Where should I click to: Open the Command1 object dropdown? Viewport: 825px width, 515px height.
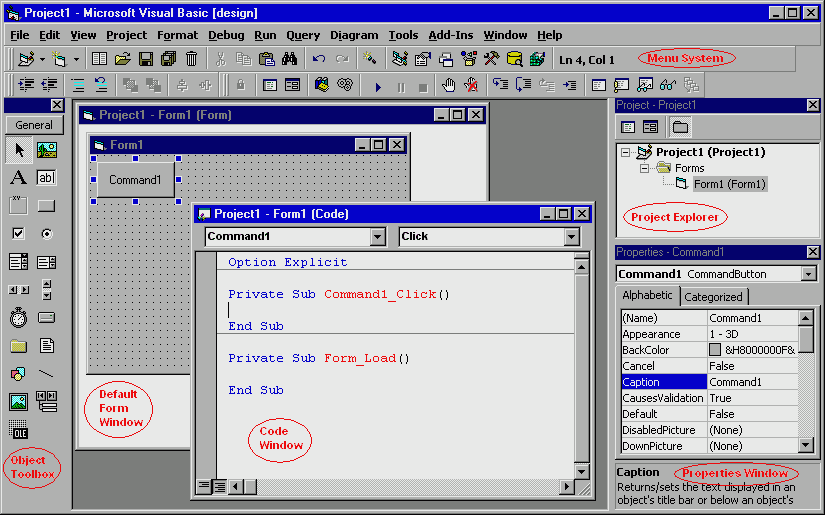pos(377,237)
